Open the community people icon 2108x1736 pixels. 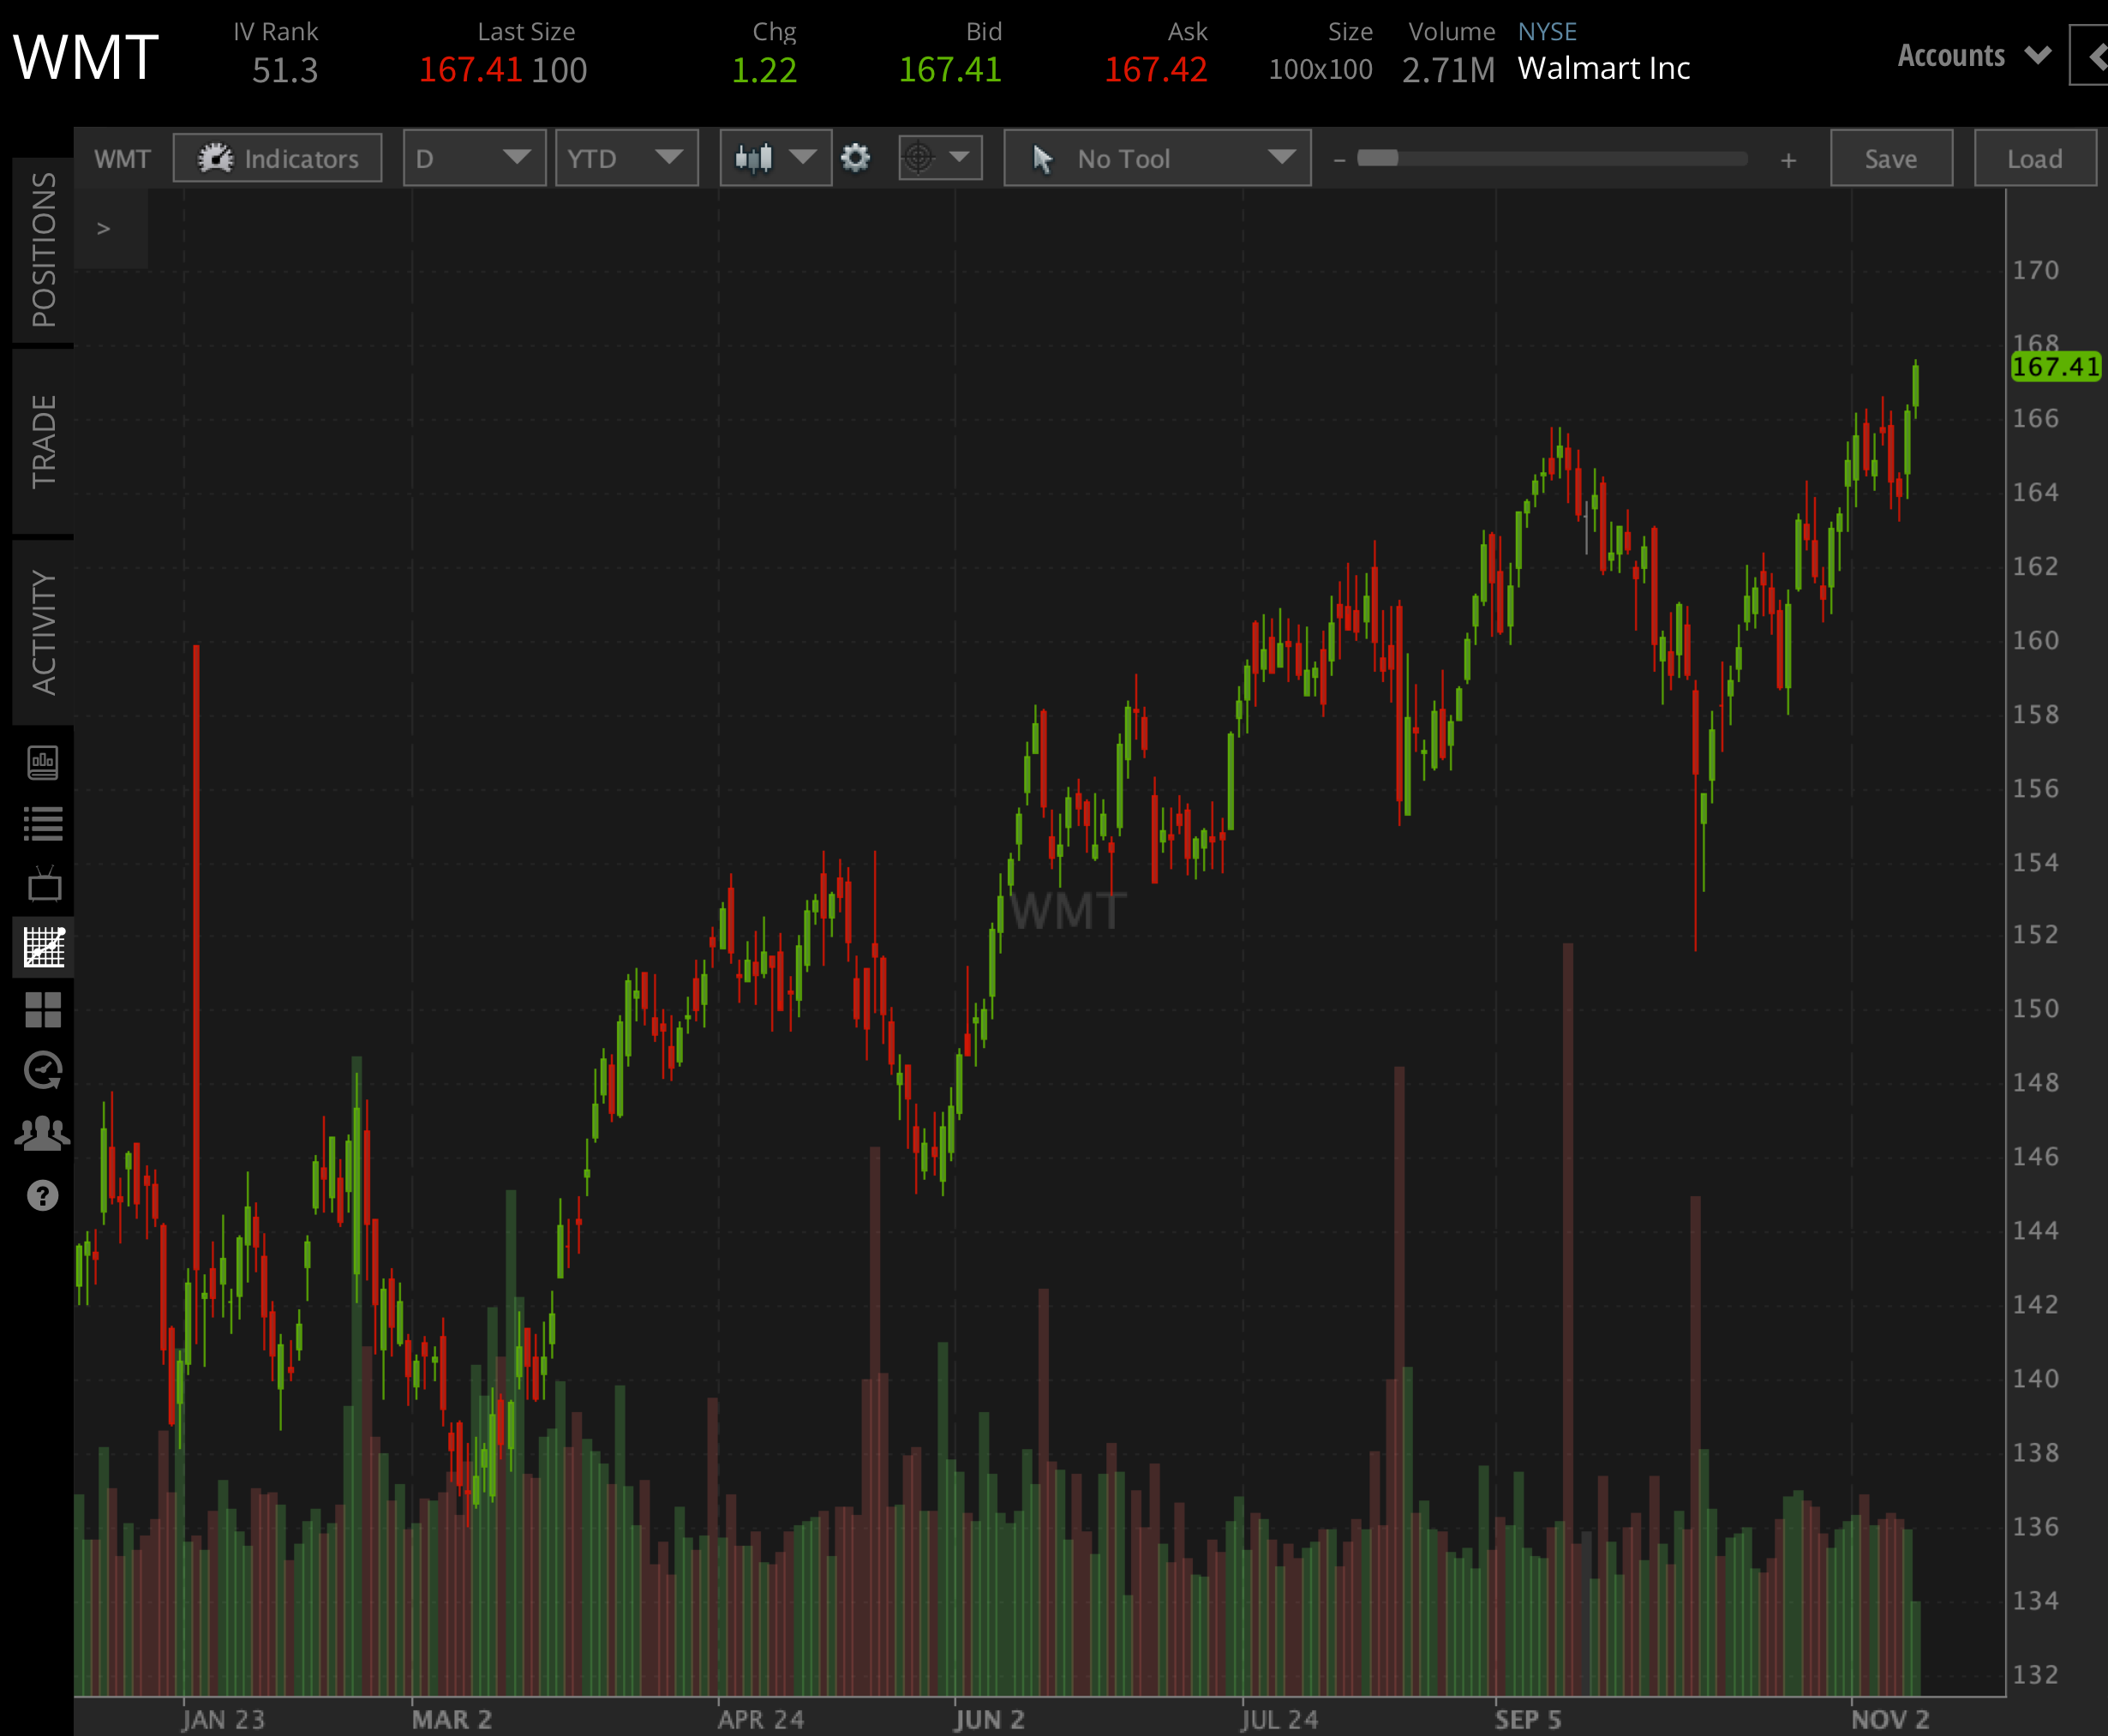pyautogui.click(x=43, y=1131)
